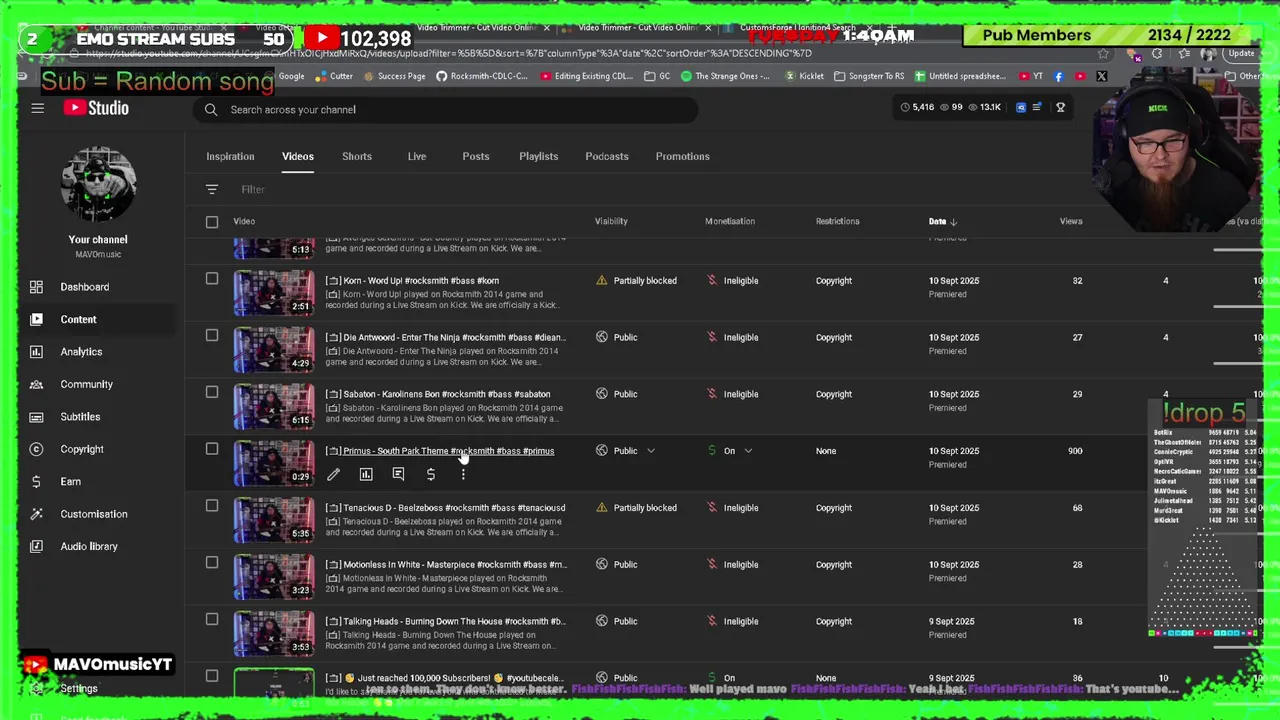Click the warning icon on Tenacious D visibility
1280x720 pixels.
[x=601, y=508]
